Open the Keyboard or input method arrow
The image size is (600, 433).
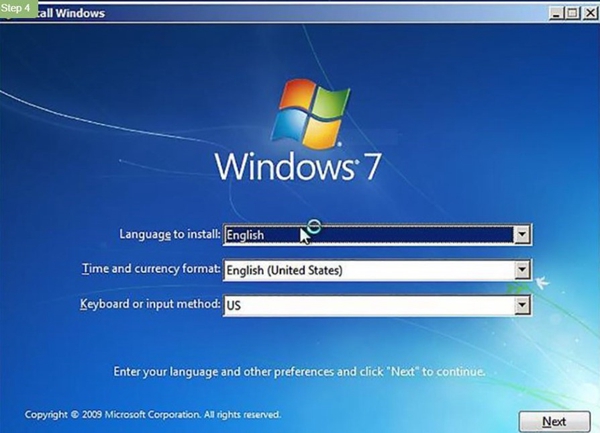tap(522, 305)
